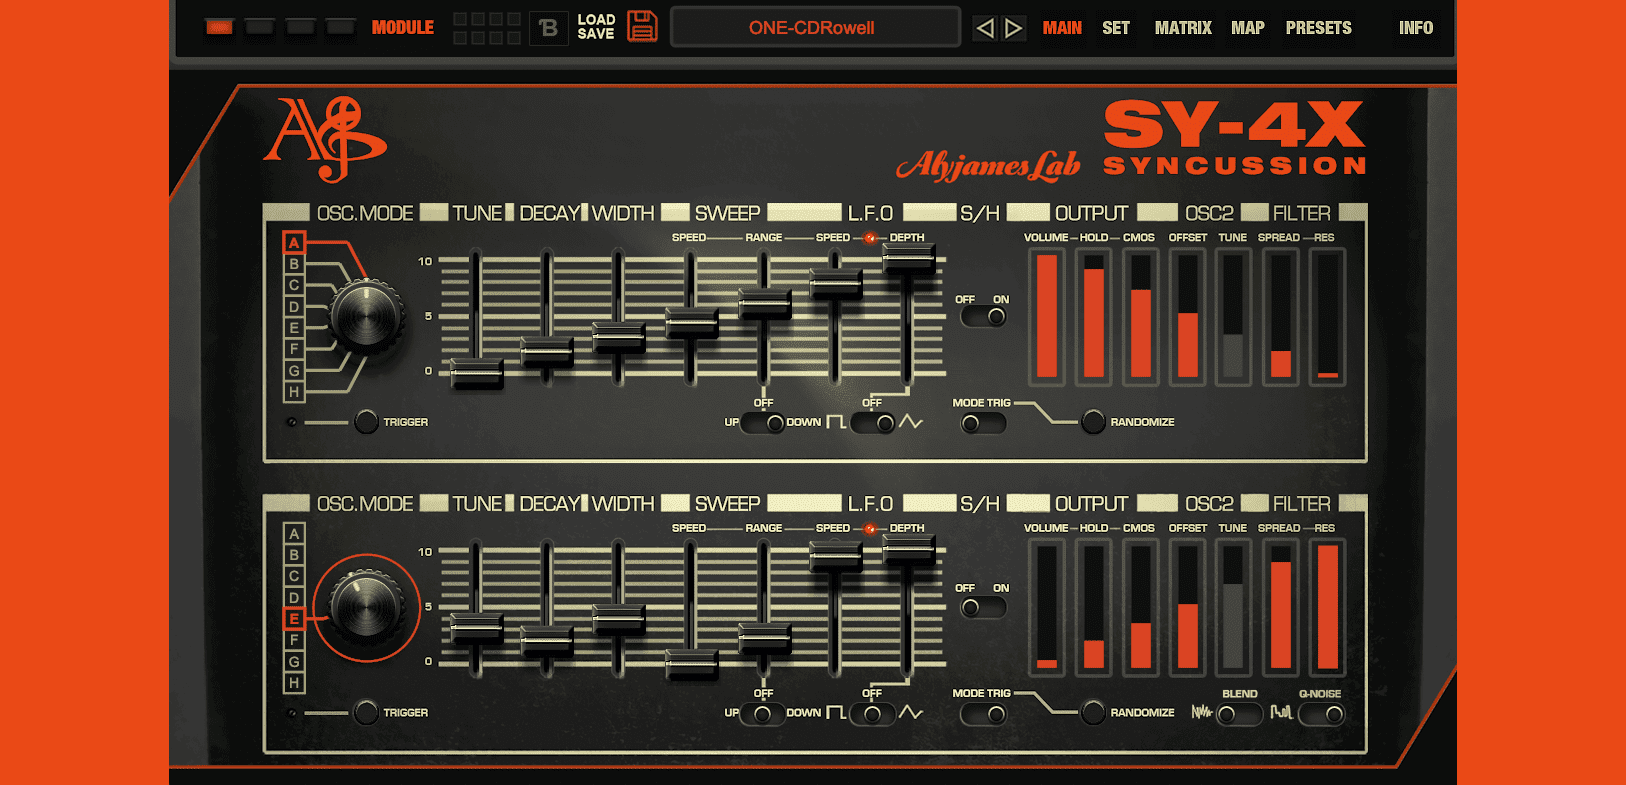This screenshot has height=785, width=1626.
Task: Click top module LFO DEPTH slider handle
Action: click(x=909, y=259)
